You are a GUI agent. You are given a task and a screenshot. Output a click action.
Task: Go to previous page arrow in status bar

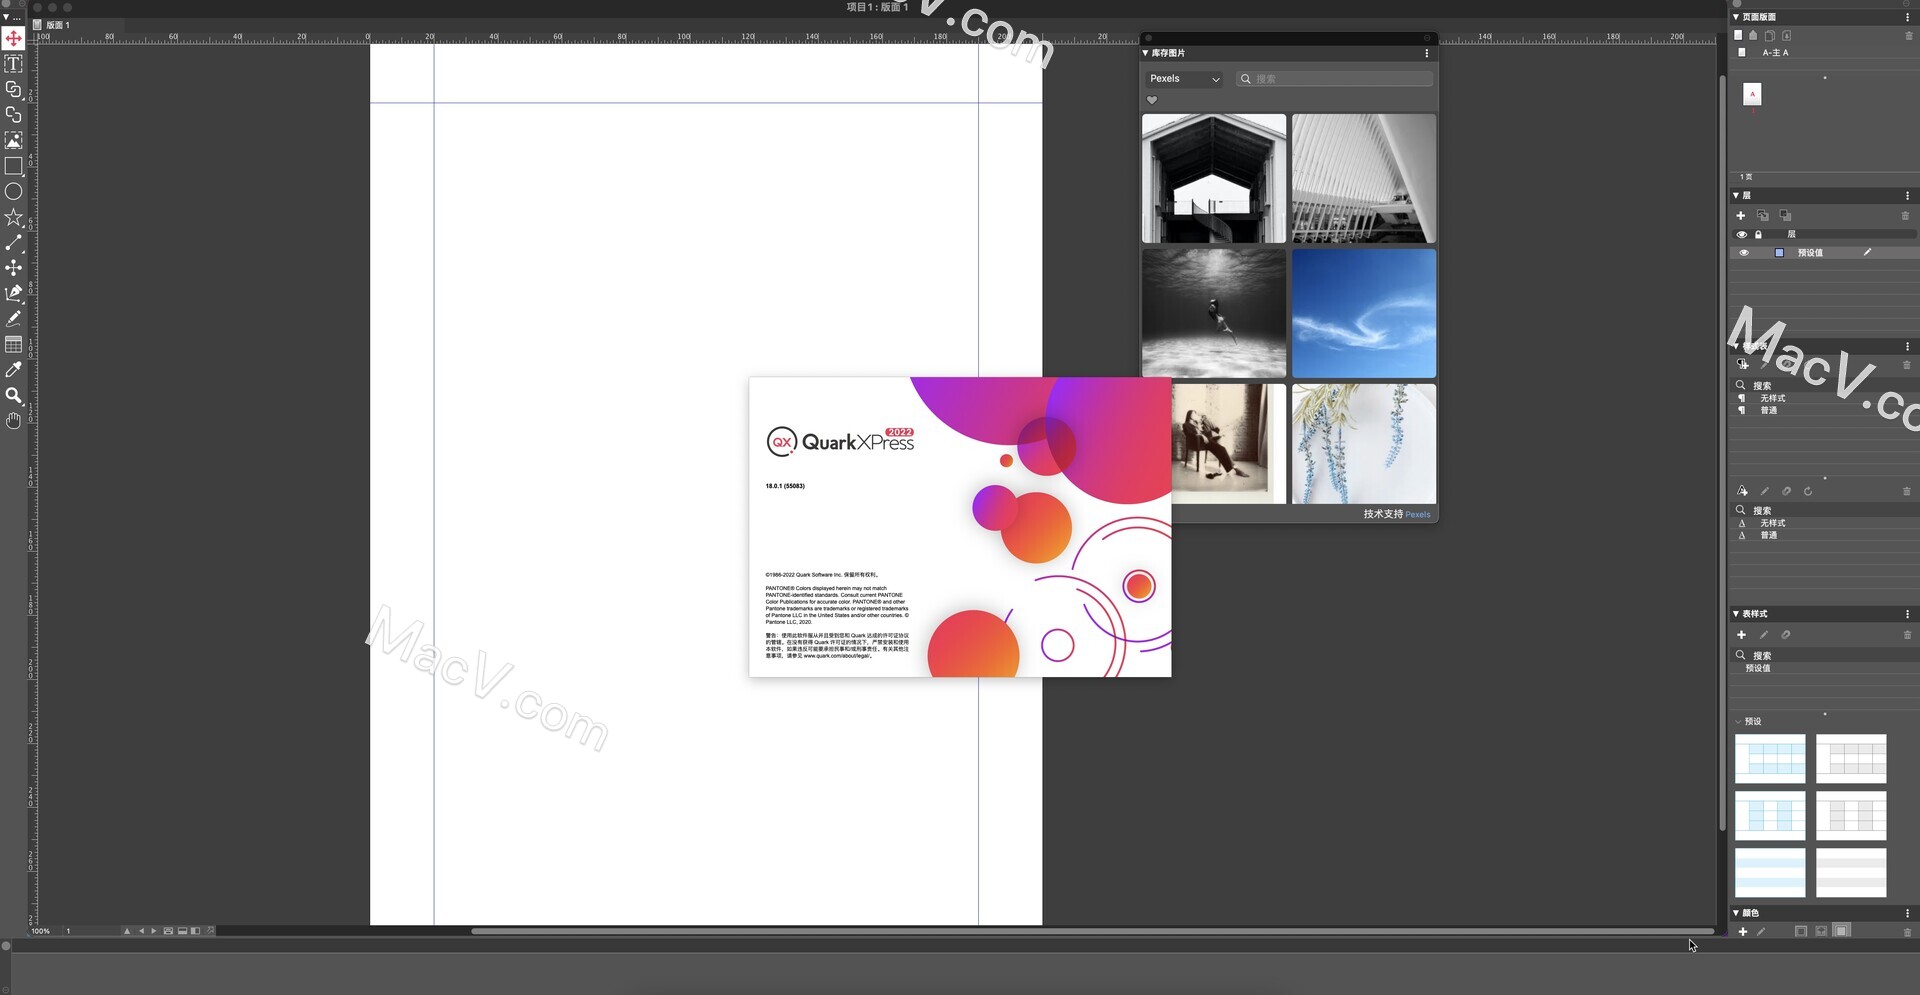click(141, 931)
